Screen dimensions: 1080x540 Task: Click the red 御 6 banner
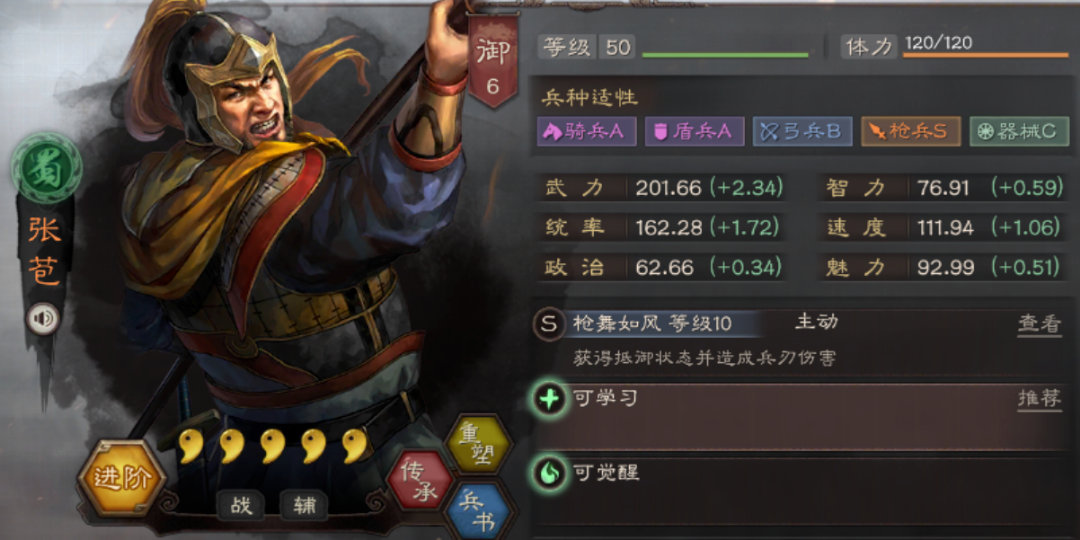492,62
